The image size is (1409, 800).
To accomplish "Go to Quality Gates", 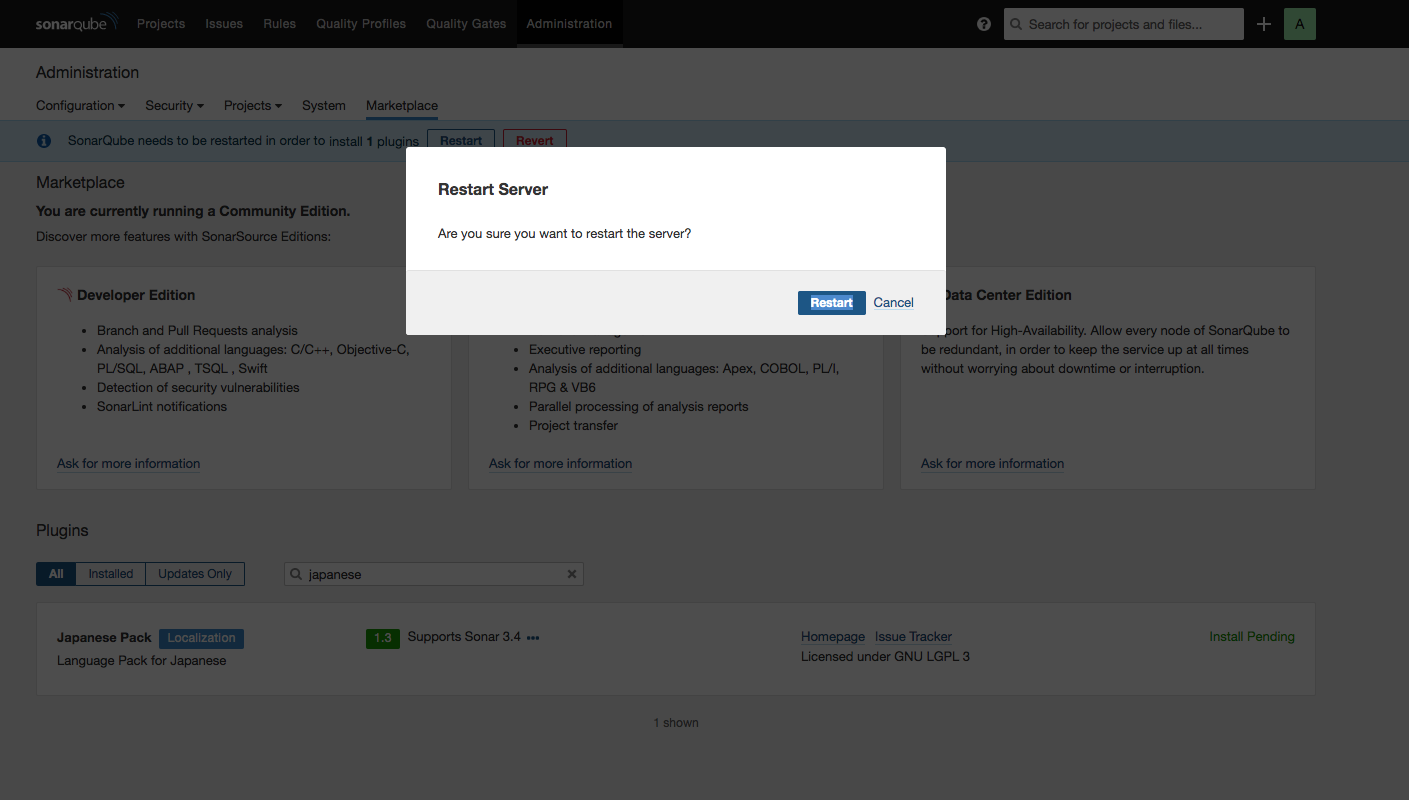I will point(466,24).
